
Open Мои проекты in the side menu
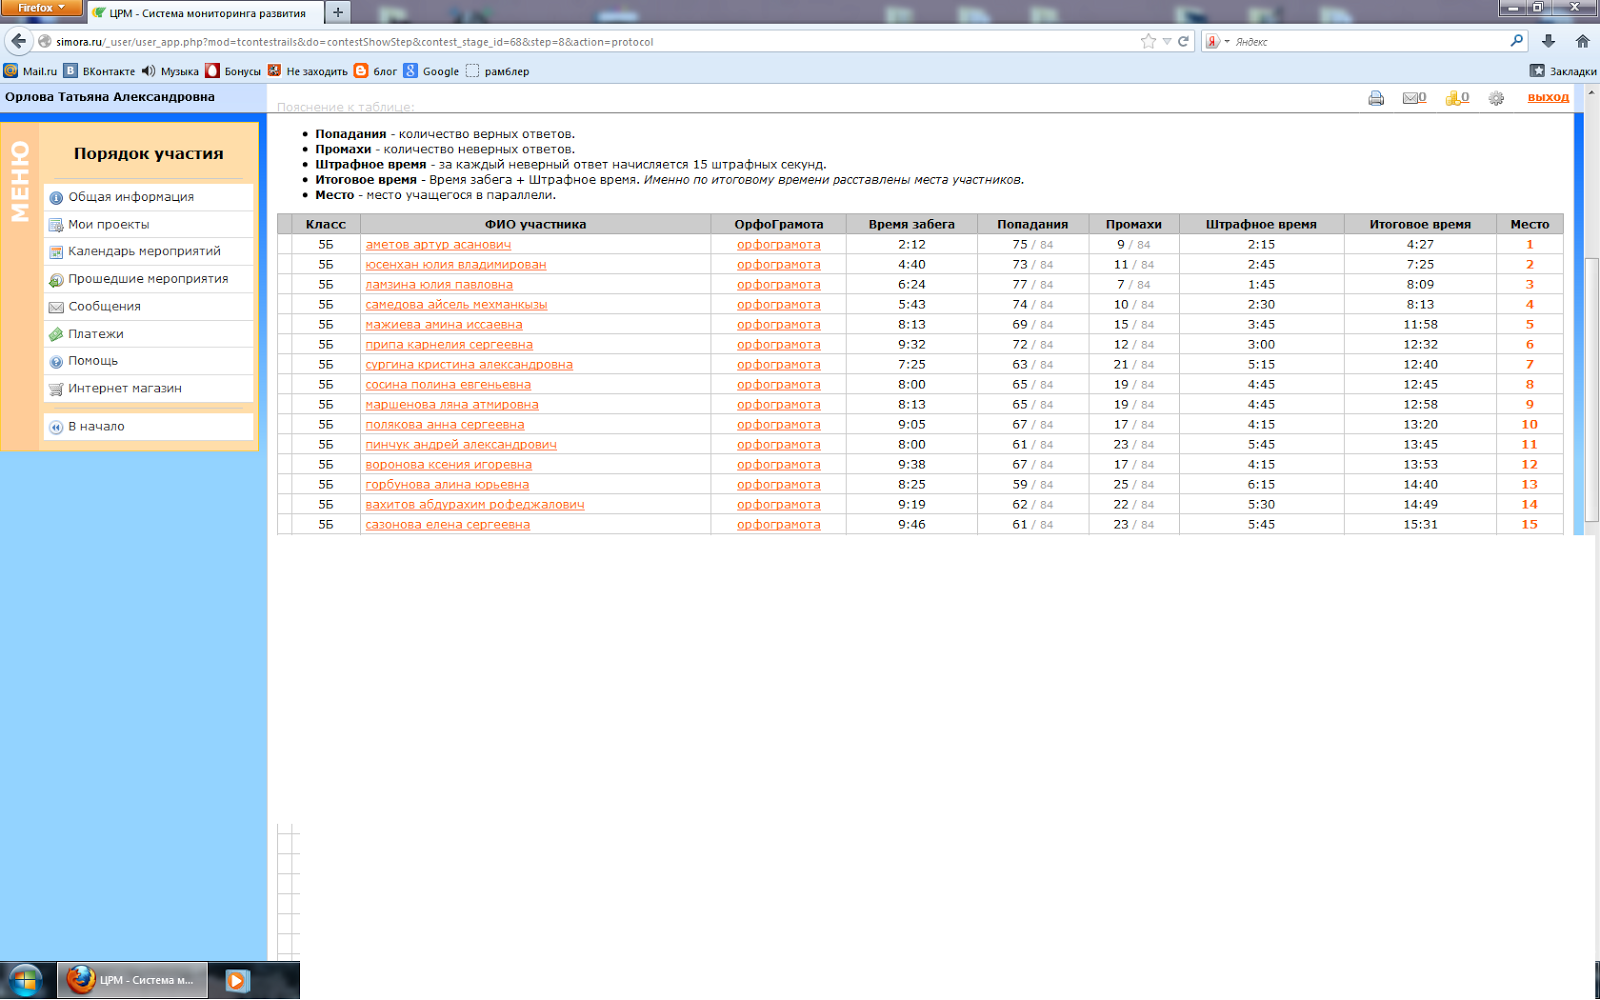click(149, 224)
